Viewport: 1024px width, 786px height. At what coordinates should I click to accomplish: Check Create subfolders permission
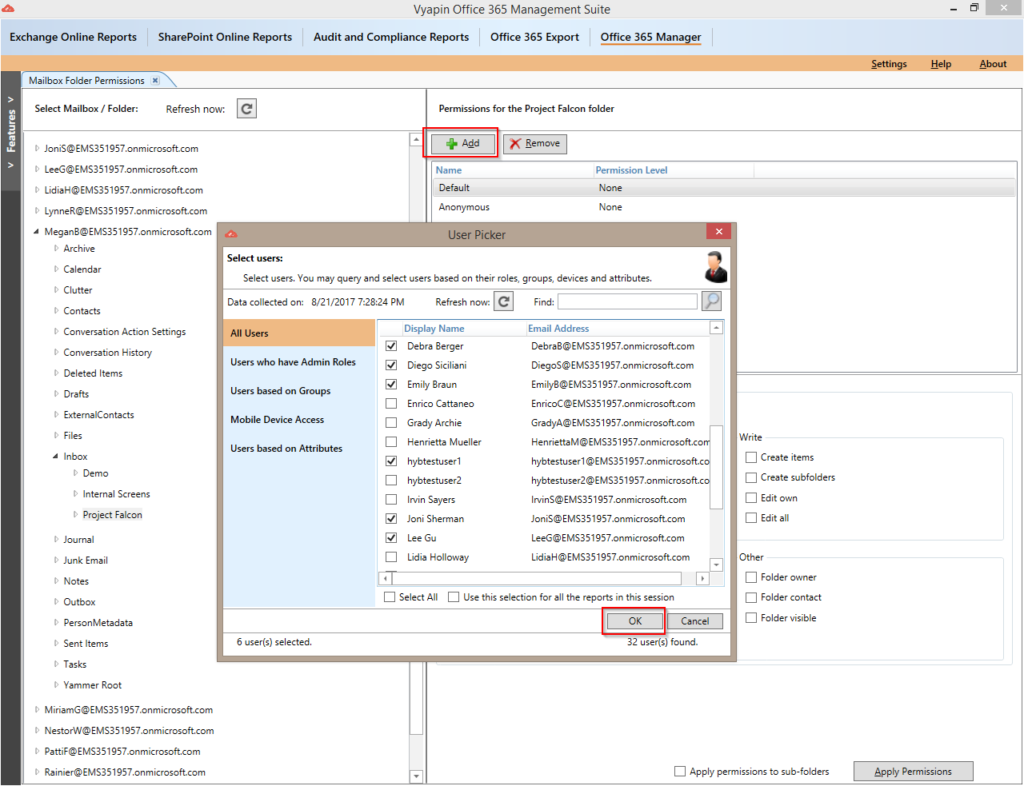(x=751, y=477)
